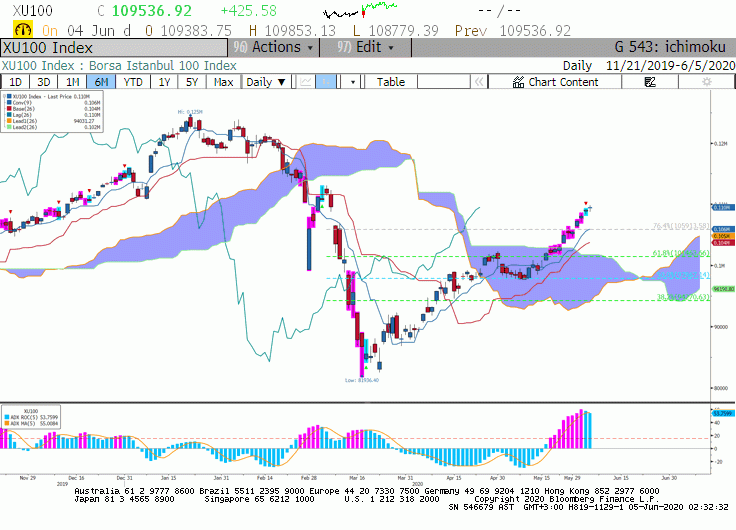Click the Table button
The height and width of the screenshot is (530, 736).
(x=391, y=82)
